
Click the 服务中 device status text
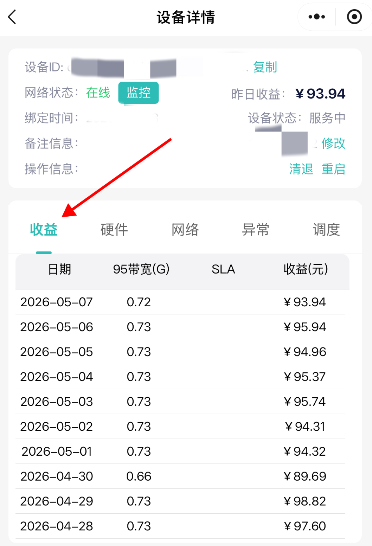[x=327, y=118]
